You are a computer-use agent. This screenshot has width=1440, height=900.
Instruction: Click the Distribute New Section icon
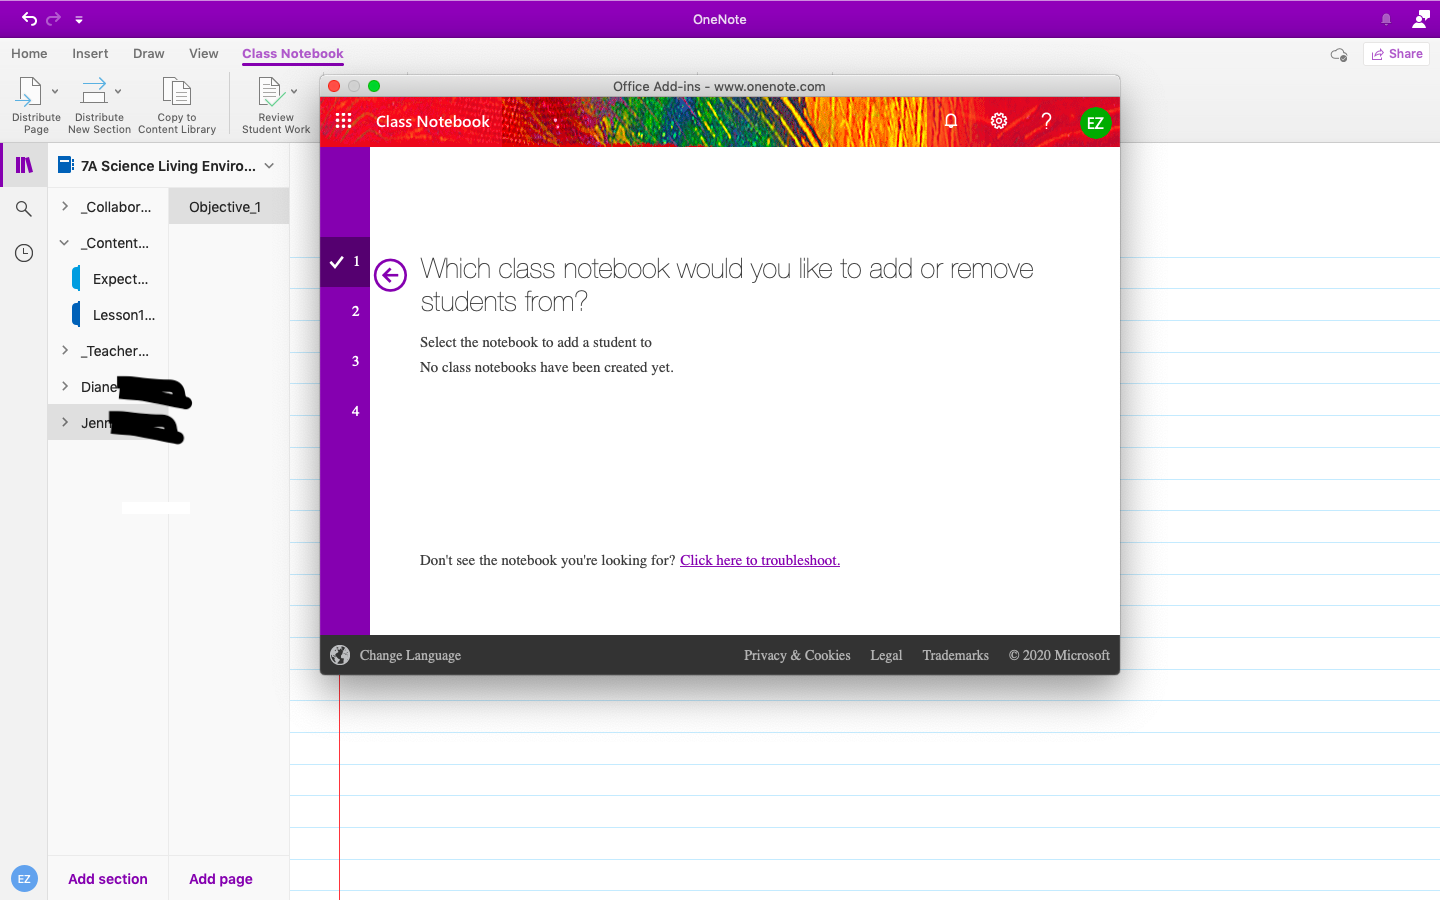pos(94,92)
